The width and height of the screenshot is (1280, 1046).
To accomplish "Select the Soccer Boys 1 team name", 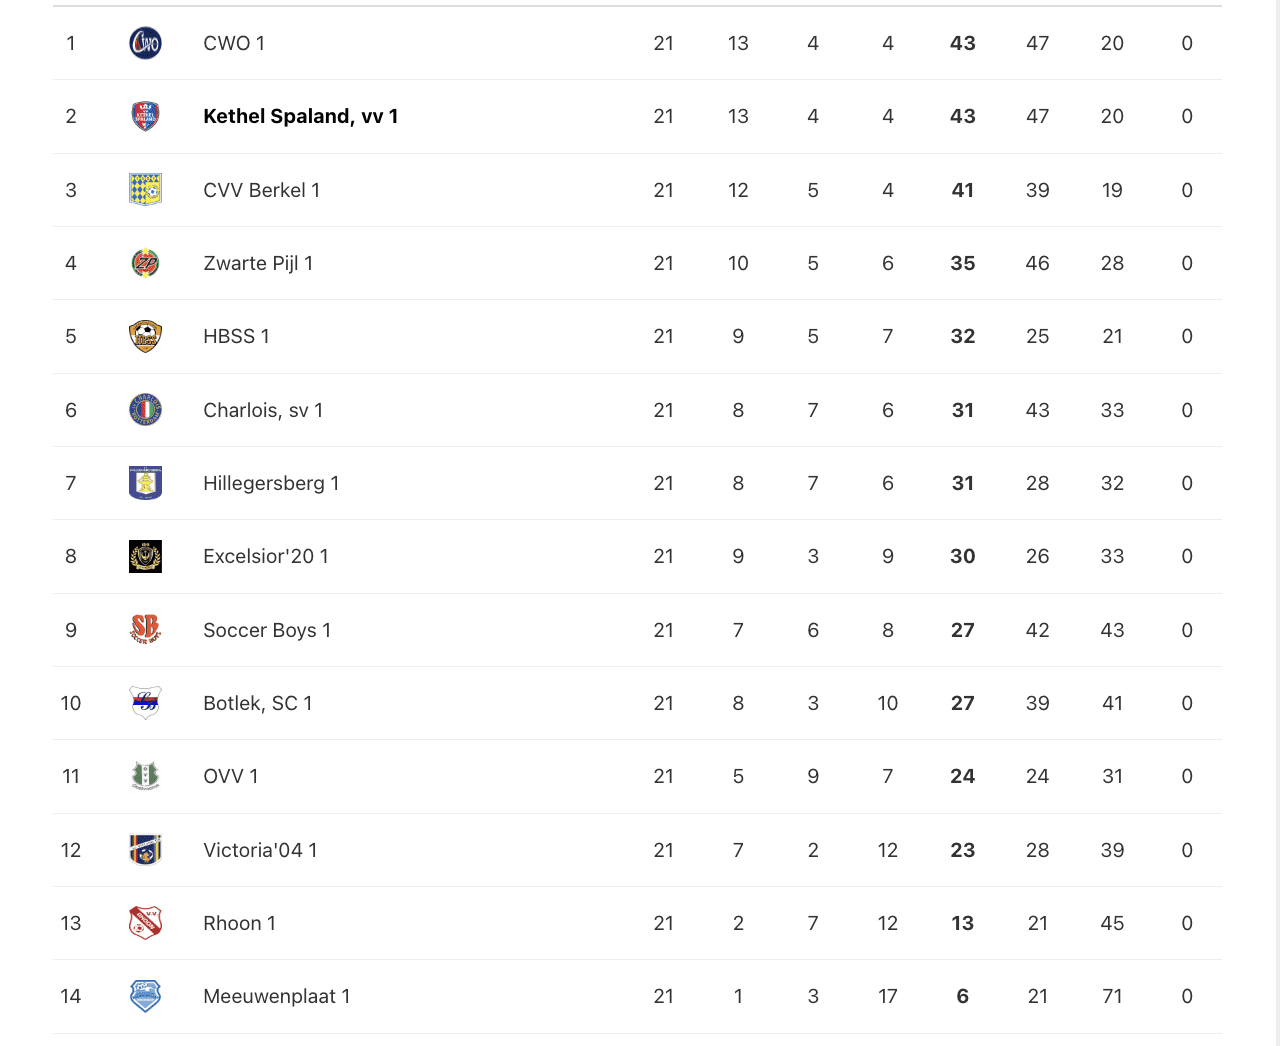I will [267, 630].
